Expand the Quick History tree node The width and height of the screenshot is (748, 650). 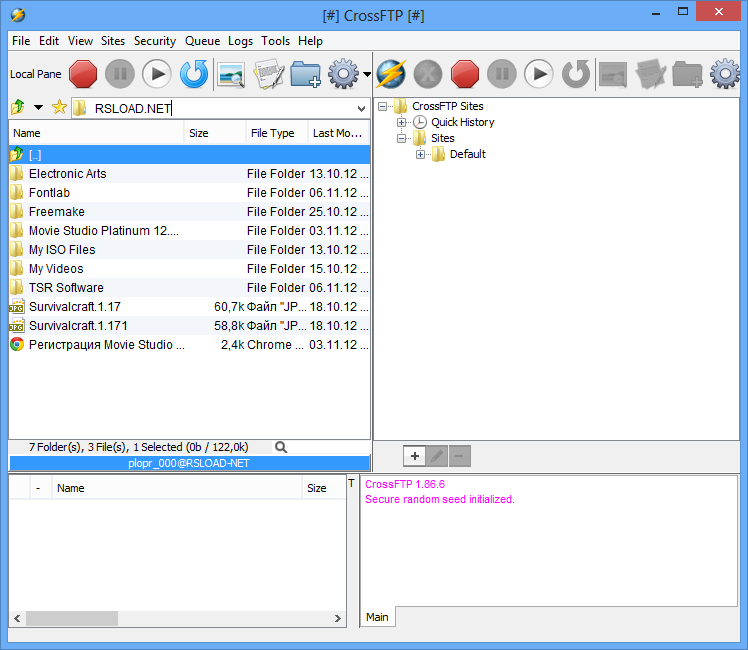pyautogui.click(x=401, y=123)
